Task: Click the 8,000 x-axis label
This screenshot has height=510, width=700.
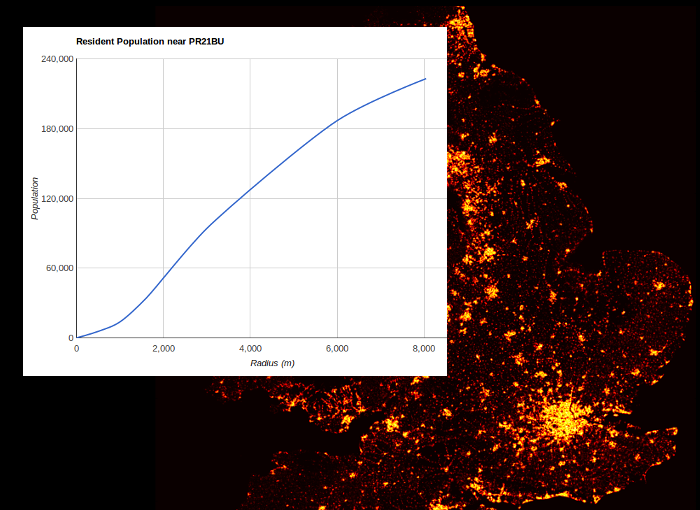Action: pyautogui.click(x=424, y=348)
